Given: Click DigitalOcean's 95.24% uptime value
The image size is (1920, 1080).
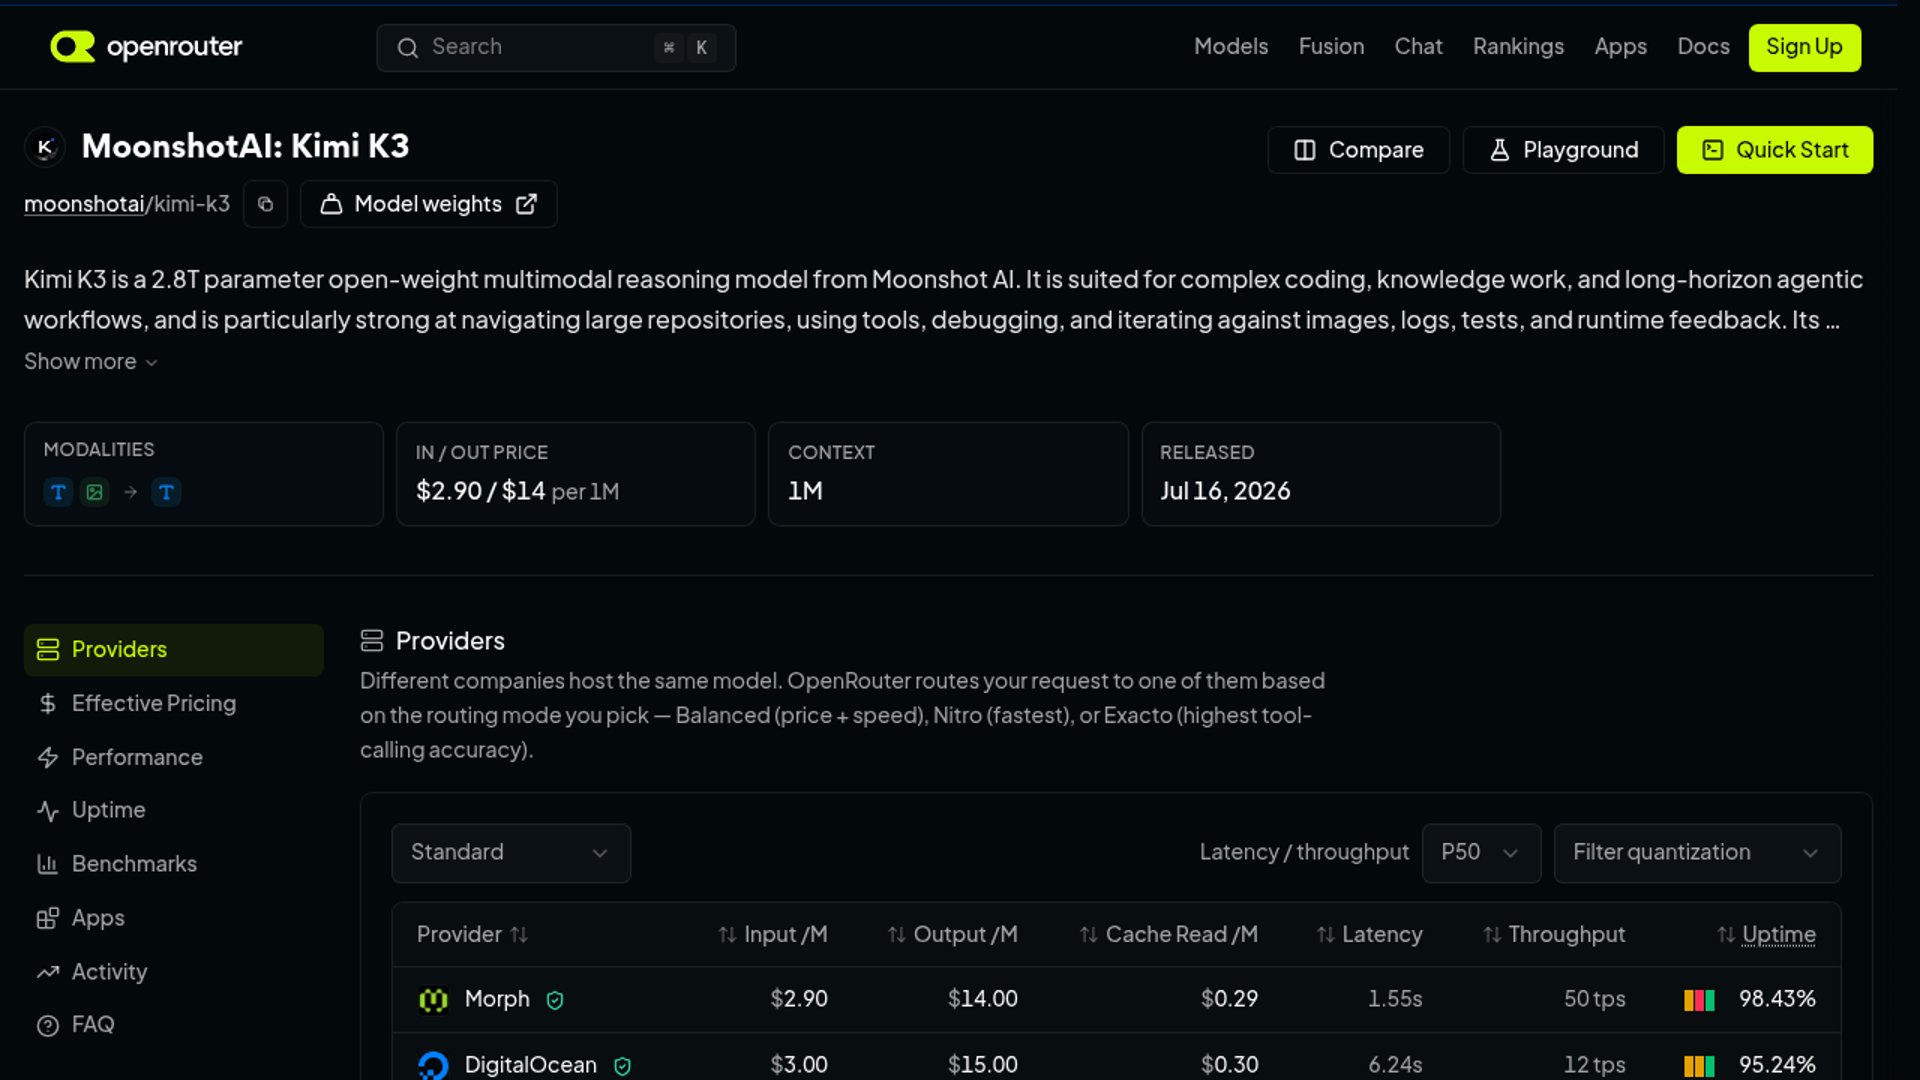Looking at the screenshot, I should (1777, 1065).
